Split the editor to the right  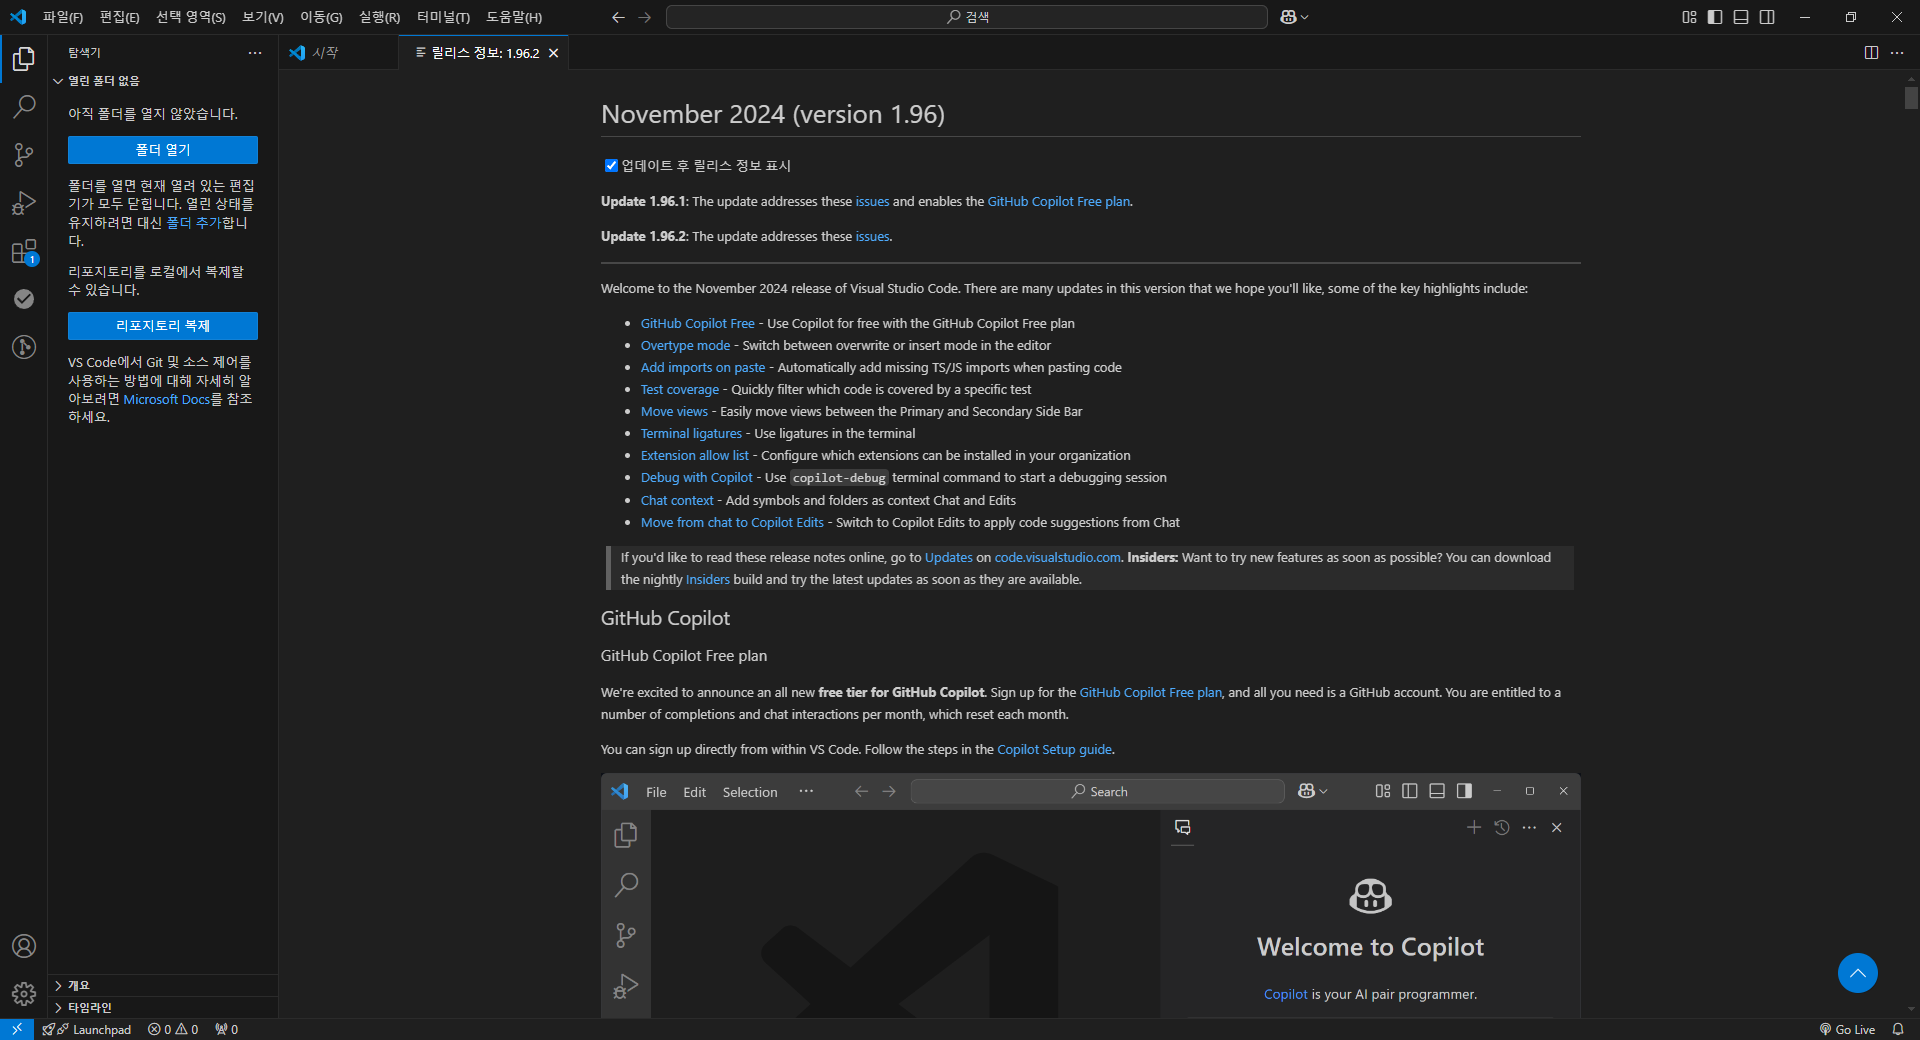point(1871,53)
